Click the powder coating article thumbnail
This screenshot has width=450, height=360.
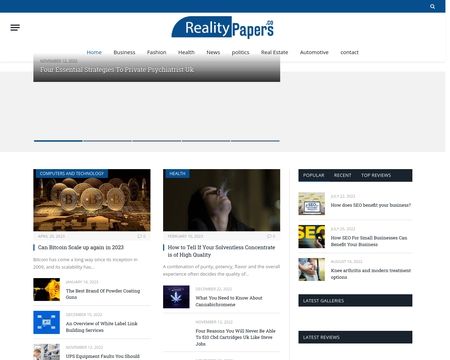pos(47,290)
